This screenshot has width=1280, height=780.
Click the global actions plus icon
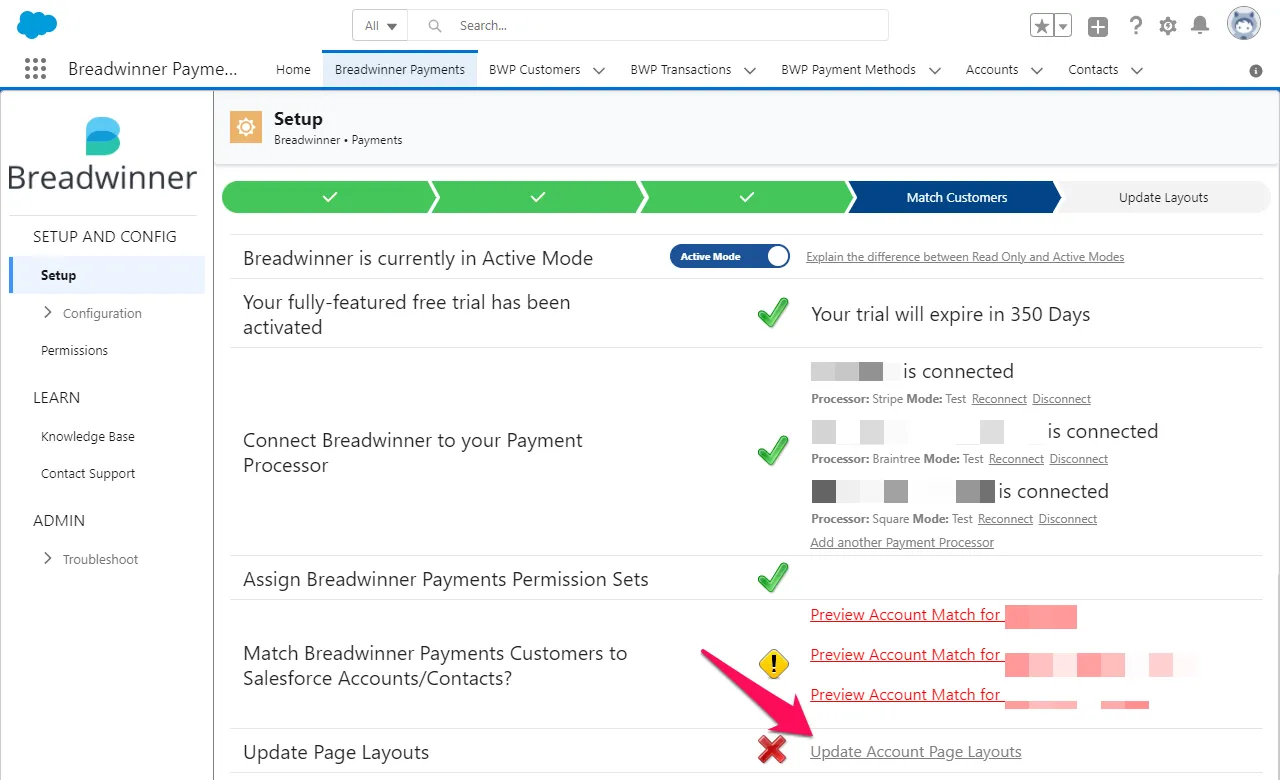click(x=1098, y=27)
